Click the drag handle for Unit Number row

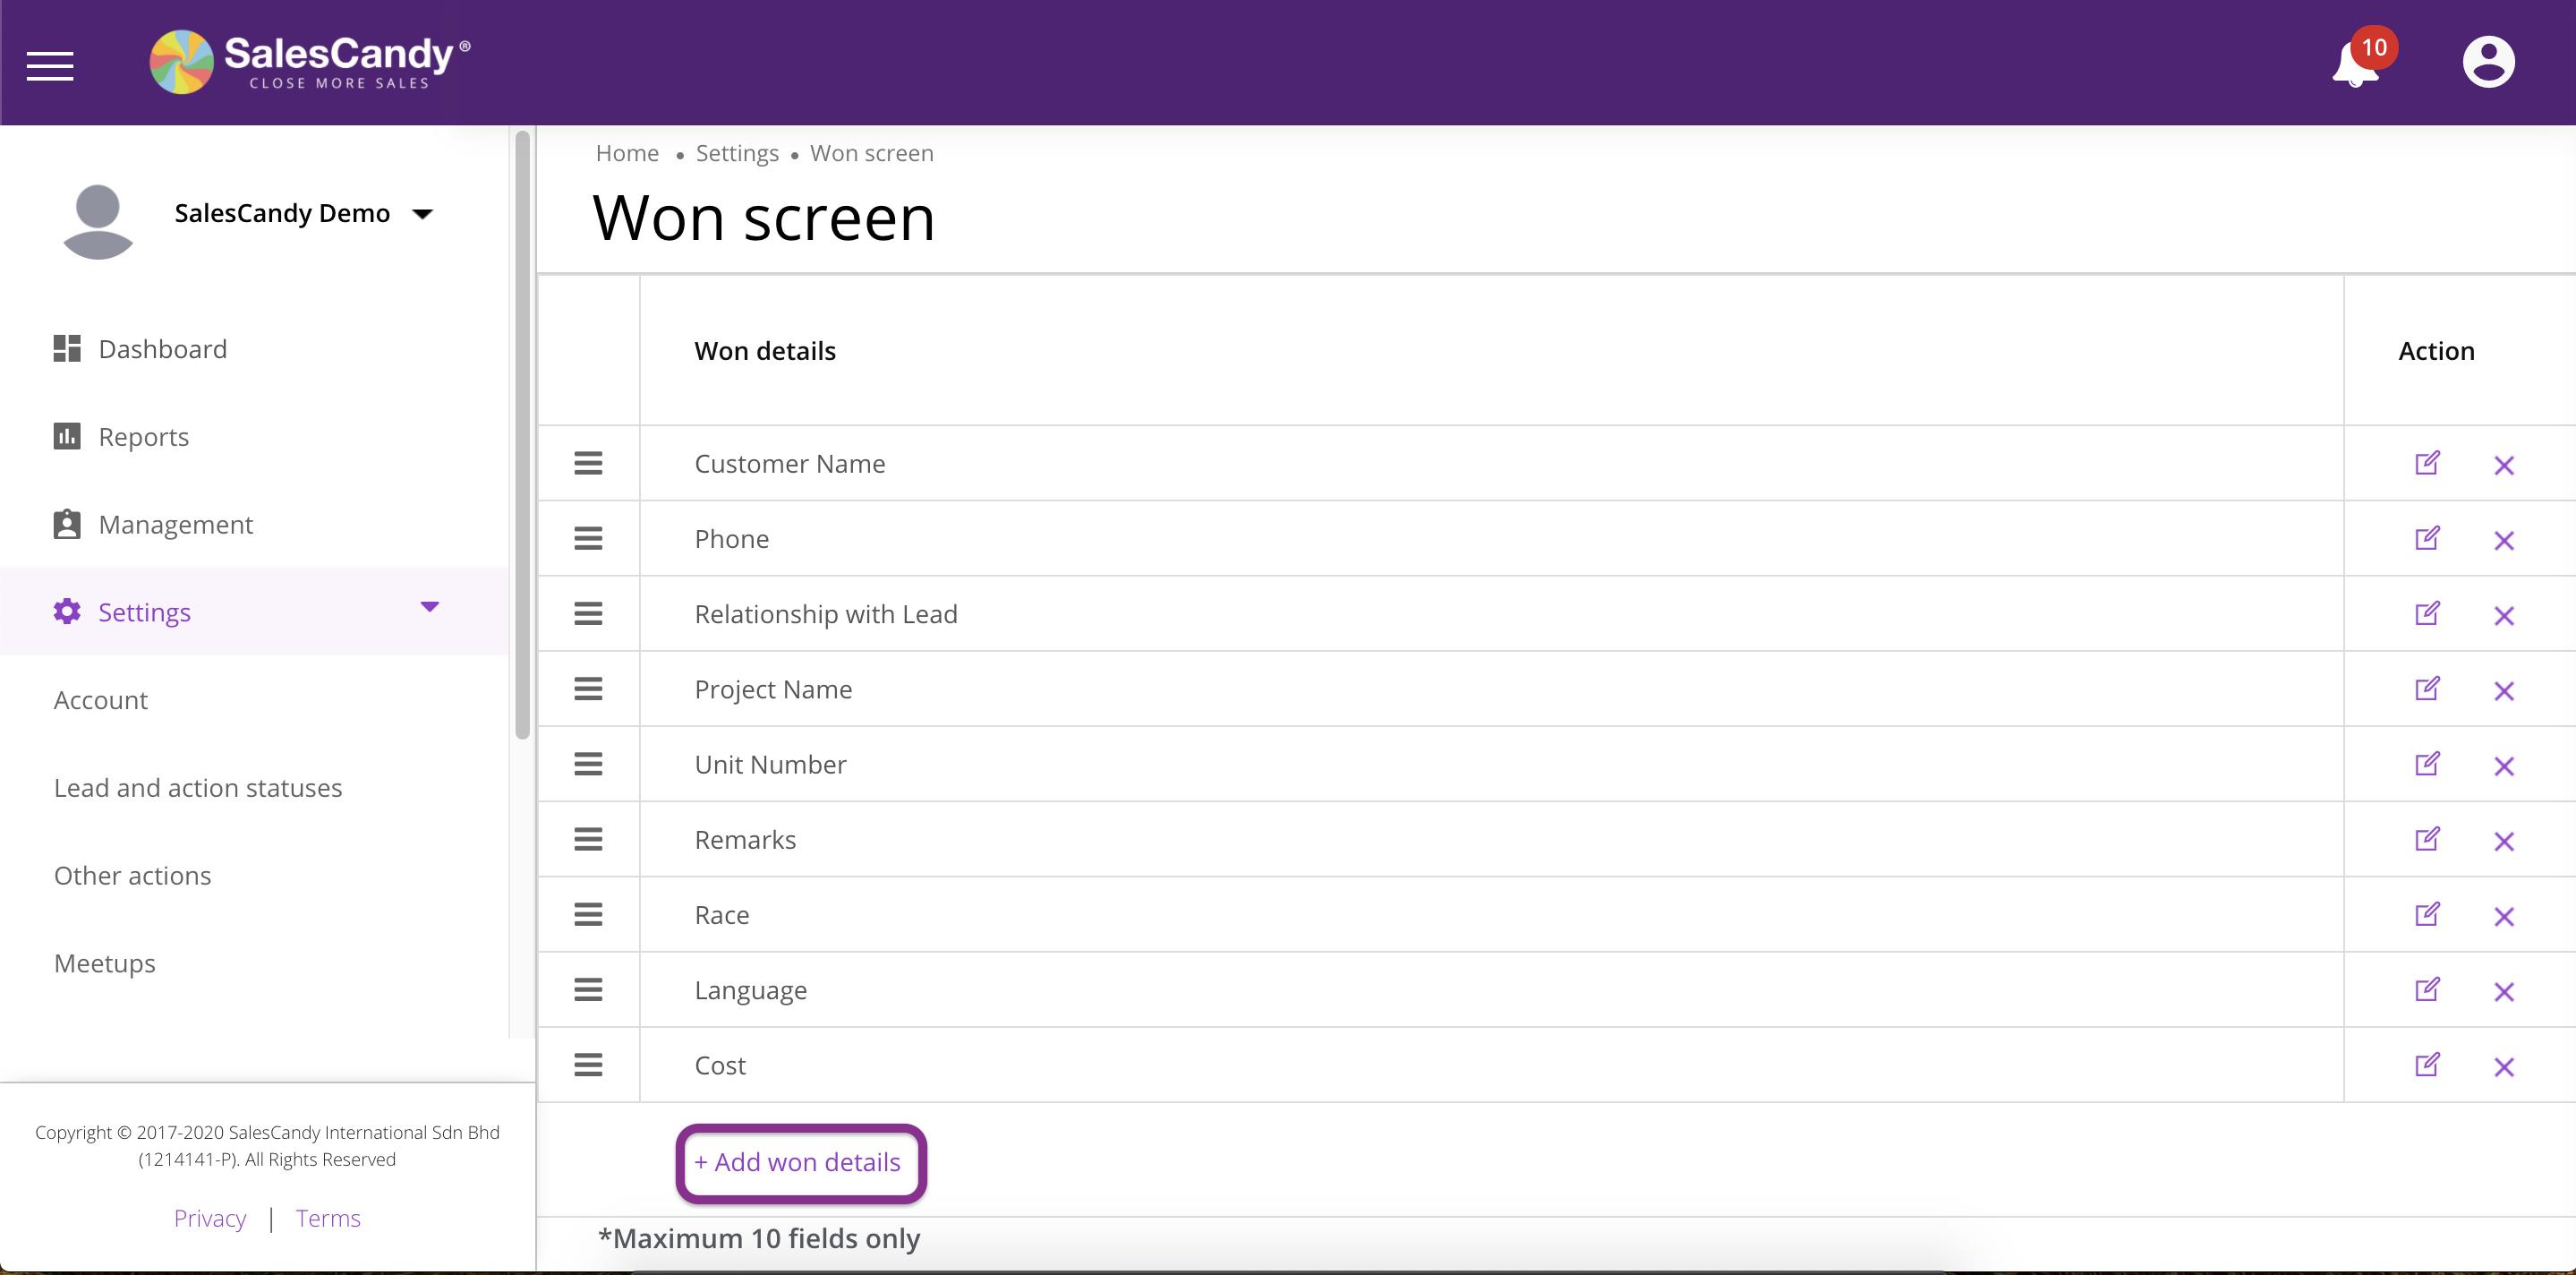(x=588, y=765)
